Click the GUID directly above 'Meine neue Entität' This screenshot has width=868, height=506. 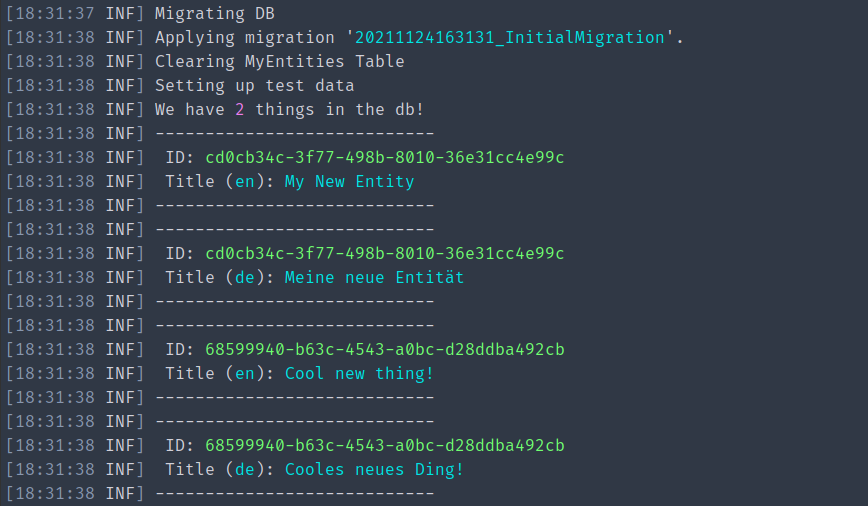click(384, 253)
